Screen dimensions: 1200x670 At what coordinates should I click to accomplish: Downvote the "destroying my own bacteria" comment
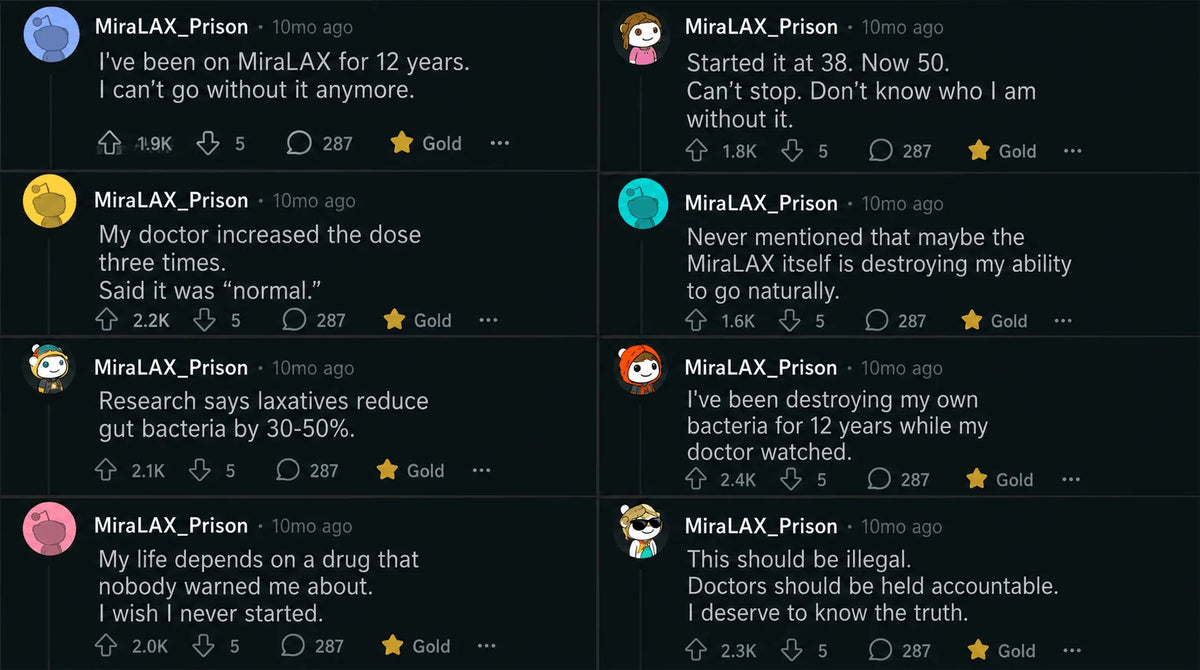pyautogui.click(x=791, y=480)
